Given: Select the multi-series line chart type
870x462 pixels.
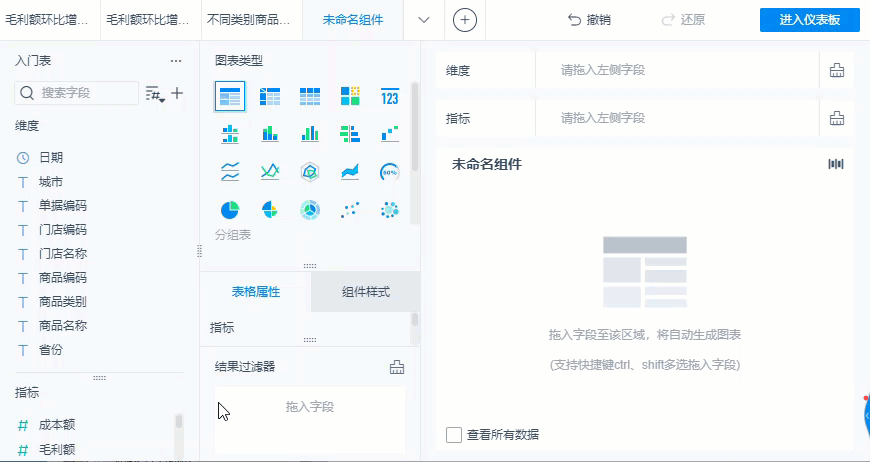Looking at the screenshot, I should (270, 172).
